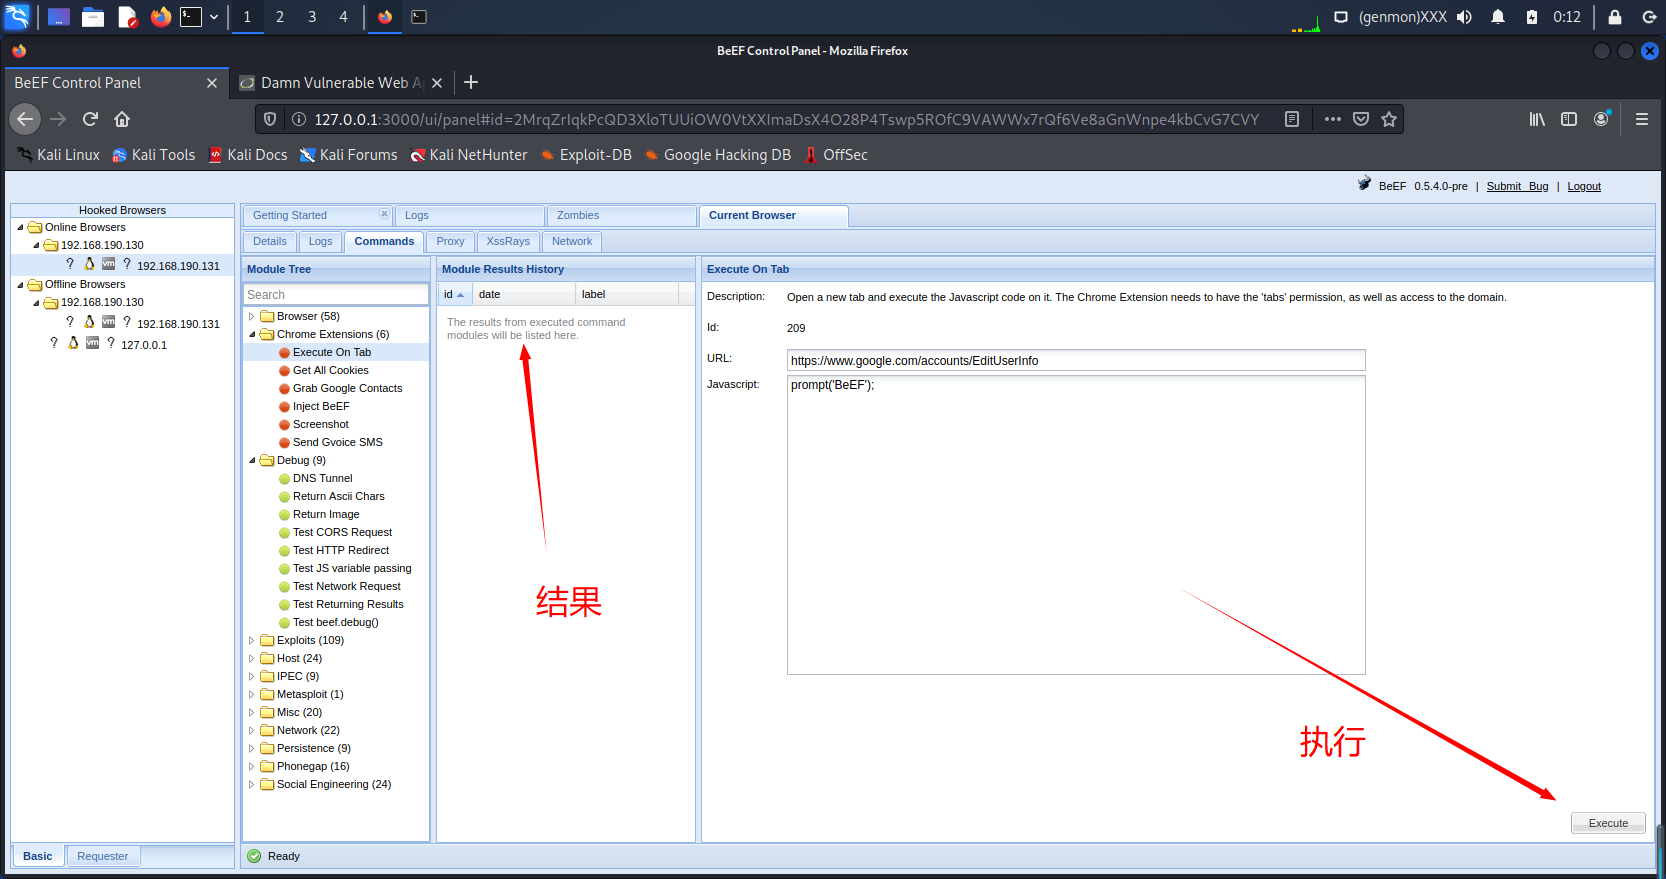
Task: Collapse offline 192.168.190.130 group
Action: click(37, 302)
